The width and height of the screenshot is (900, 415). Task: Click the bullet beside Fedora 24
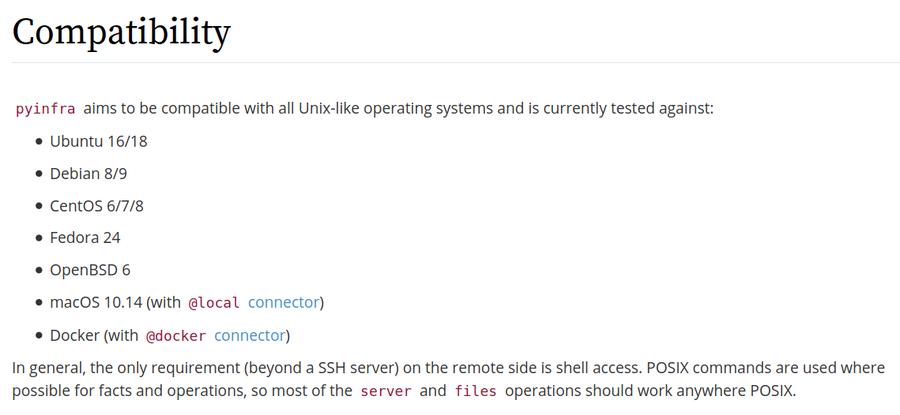pyautogui.click(x=39, y=238)
